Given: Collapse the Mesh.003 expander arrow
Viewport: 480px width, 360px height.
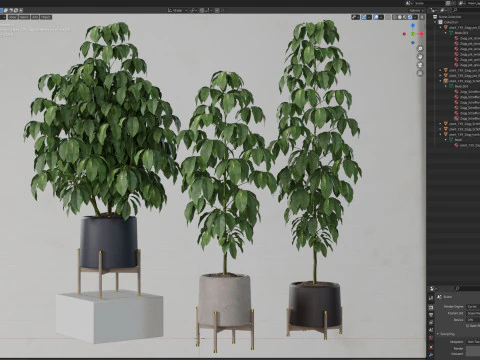Looking at the screenshot, I should pyautogui.click(x=445, y=33).
